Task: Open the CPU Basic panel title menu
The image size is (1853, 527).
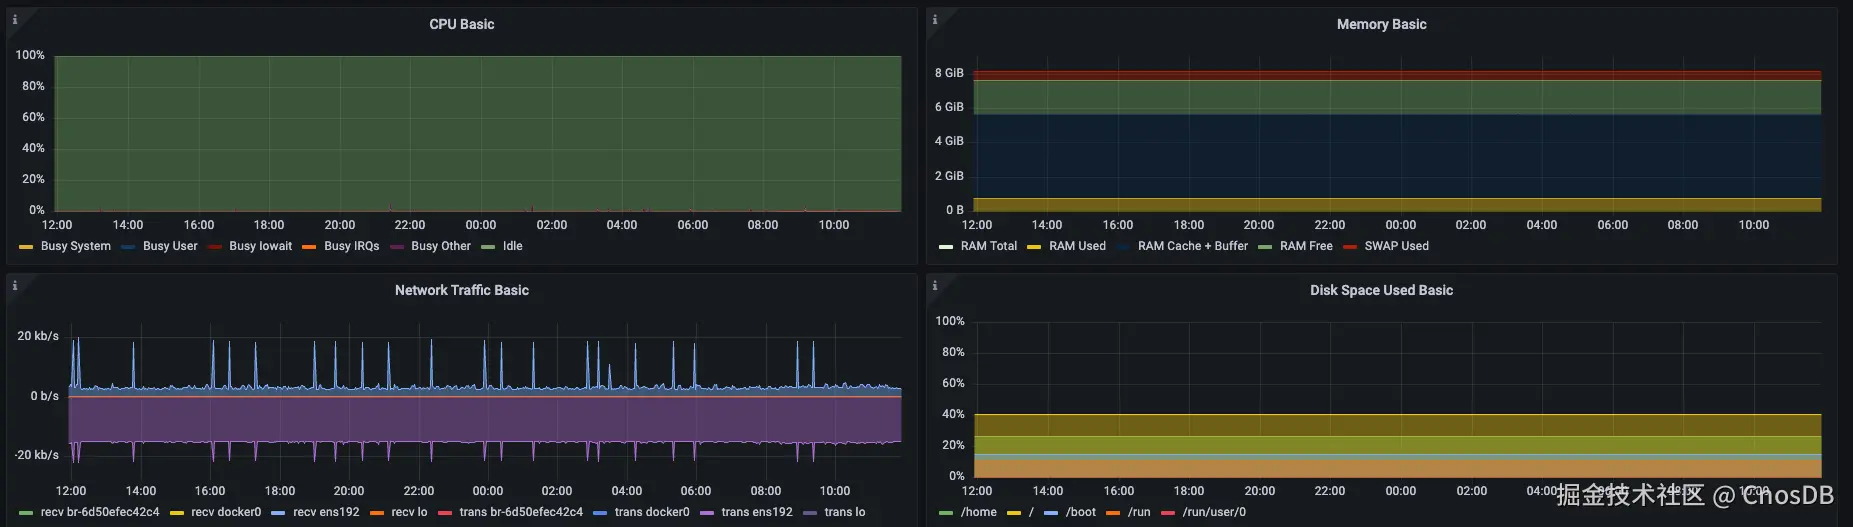Action: point(462,24)
